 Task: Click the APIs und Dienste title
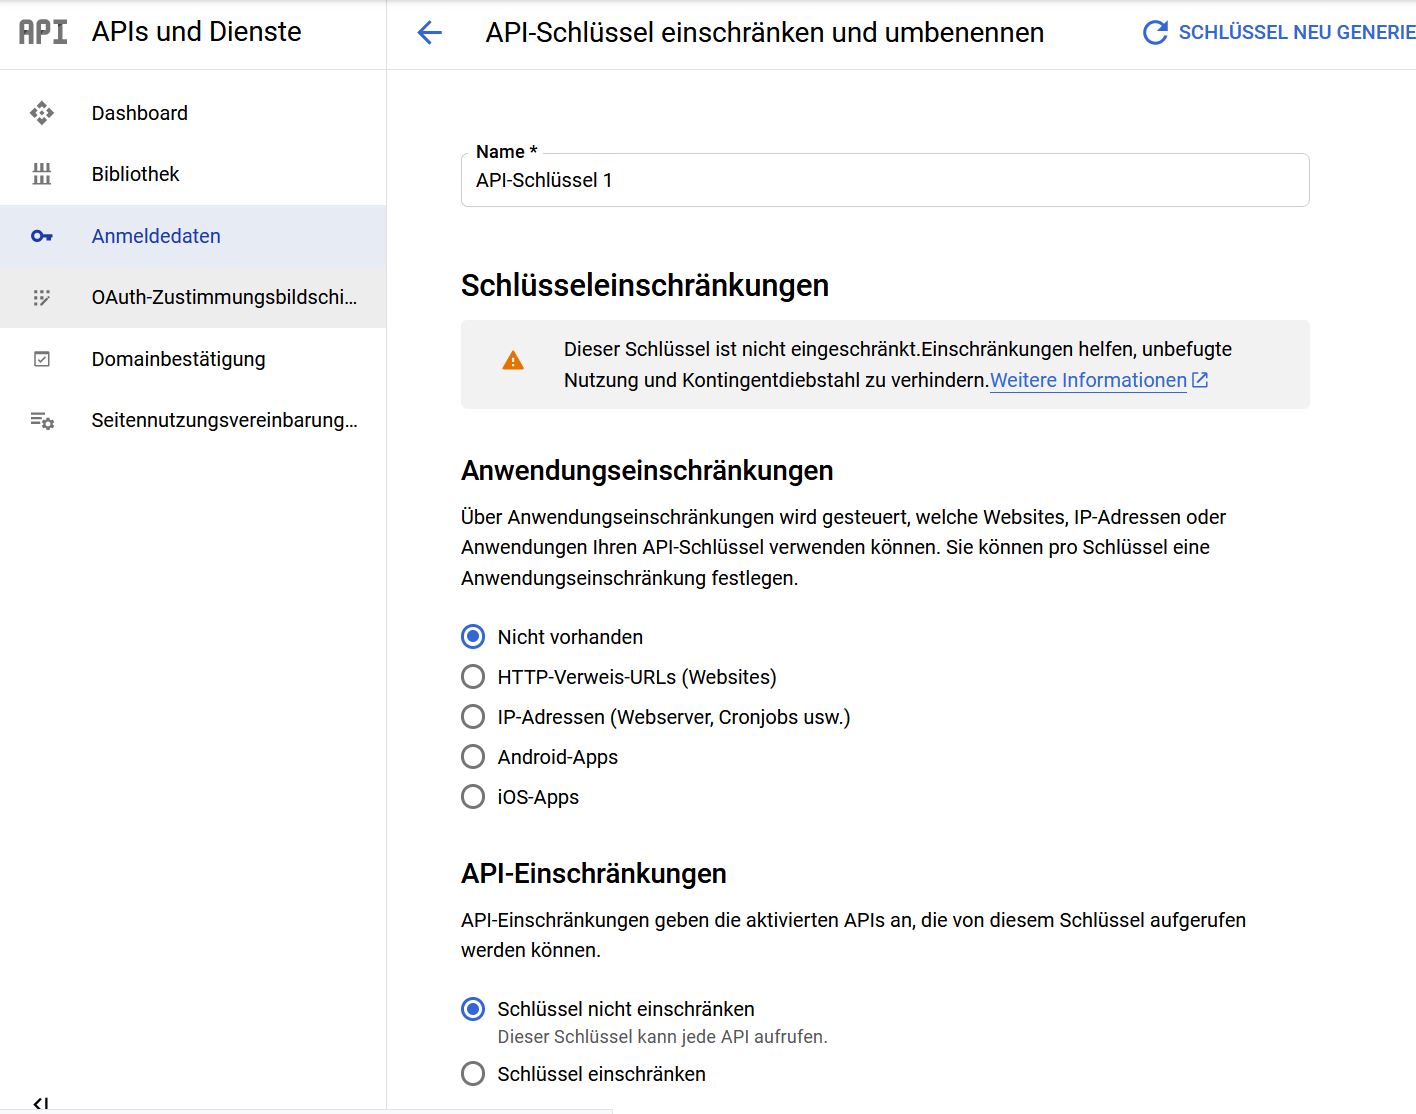[x=197, y=32]
